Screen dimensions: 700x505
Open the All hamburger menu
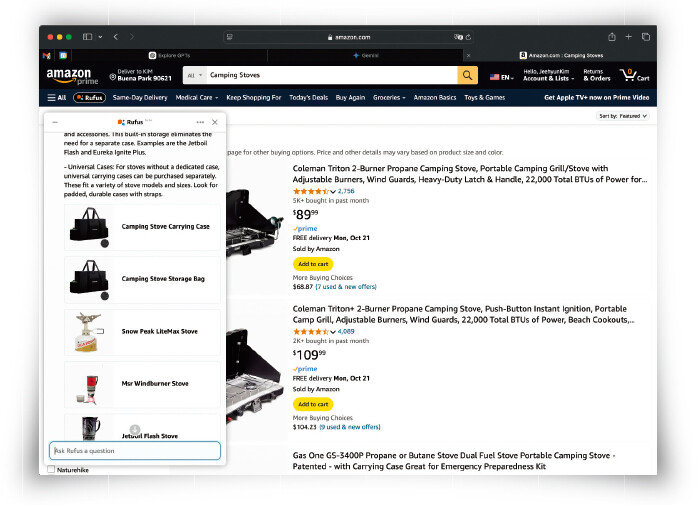(57, 98)
